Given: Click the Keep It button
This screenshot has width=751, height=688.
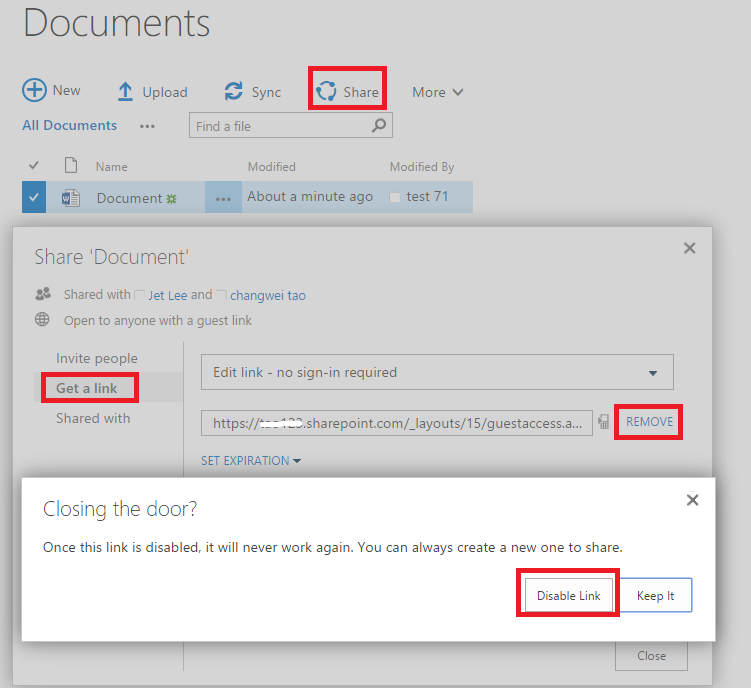Looking at the screenshot, I should 655,595.
